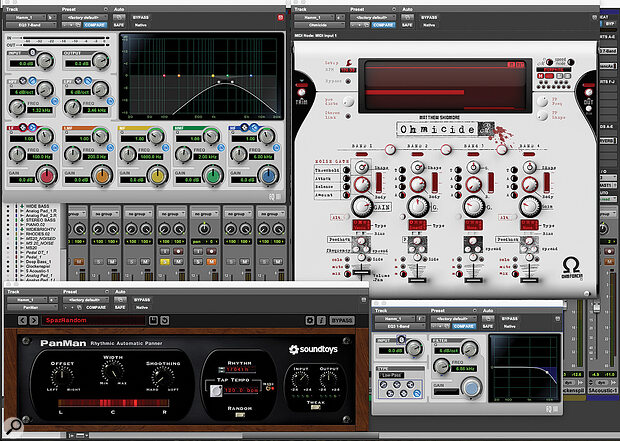This screenshot has height=441, width=620.
Task: Open Ohmicide plug-in selector dropdown
Action: click(319, 25)
